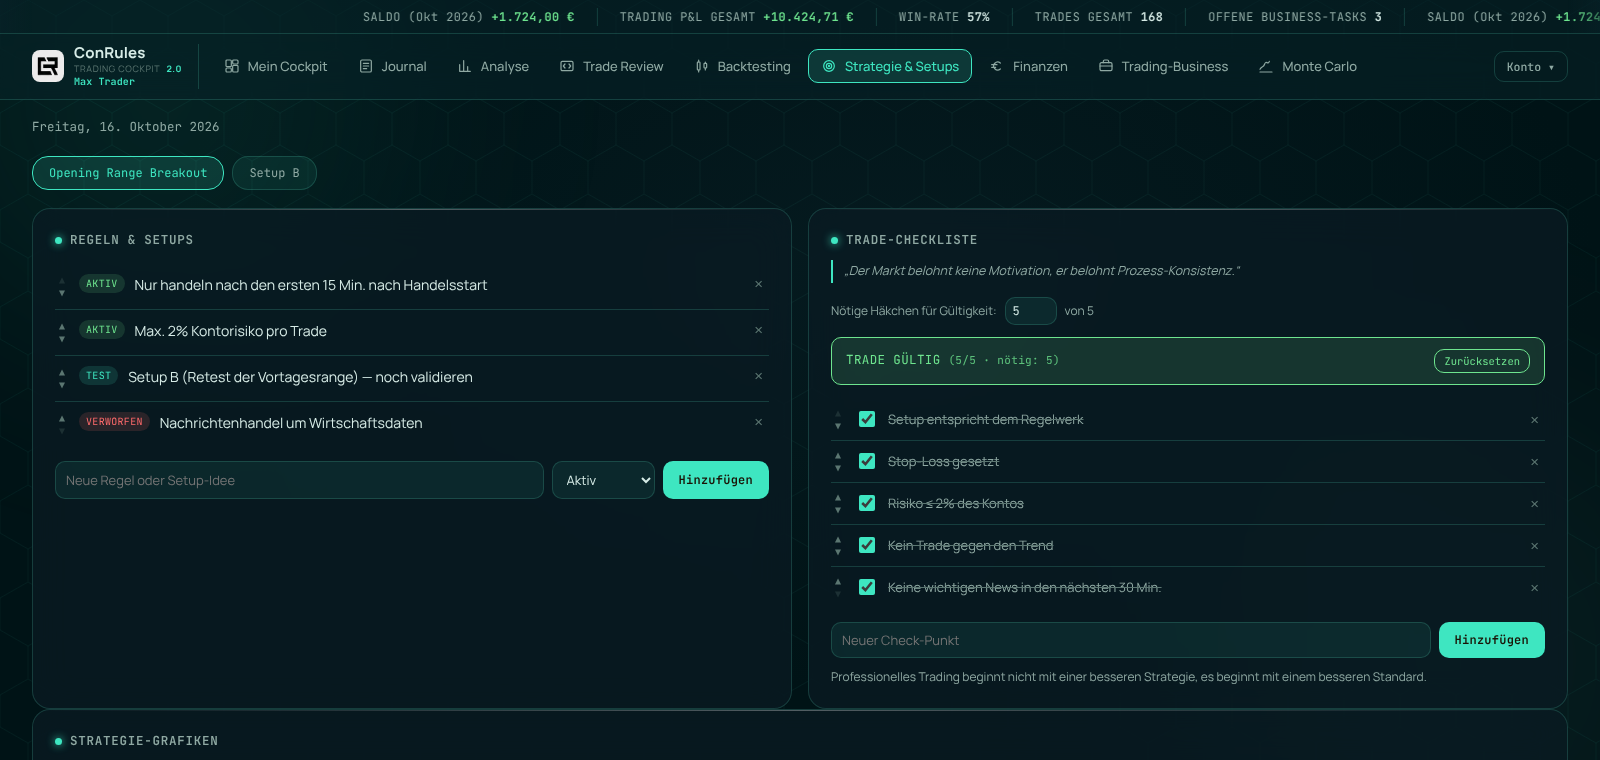Navigate to Analyse
This screenshot has height=760, width=1600.
pyautogui.click(x=493, y=66)
